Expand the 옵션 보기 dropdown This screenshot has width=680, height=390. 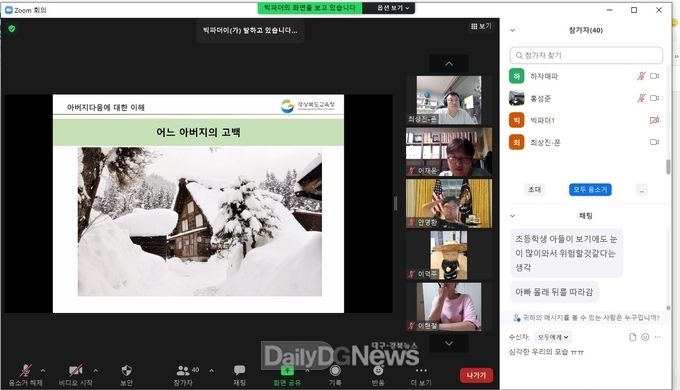[392, 8]
